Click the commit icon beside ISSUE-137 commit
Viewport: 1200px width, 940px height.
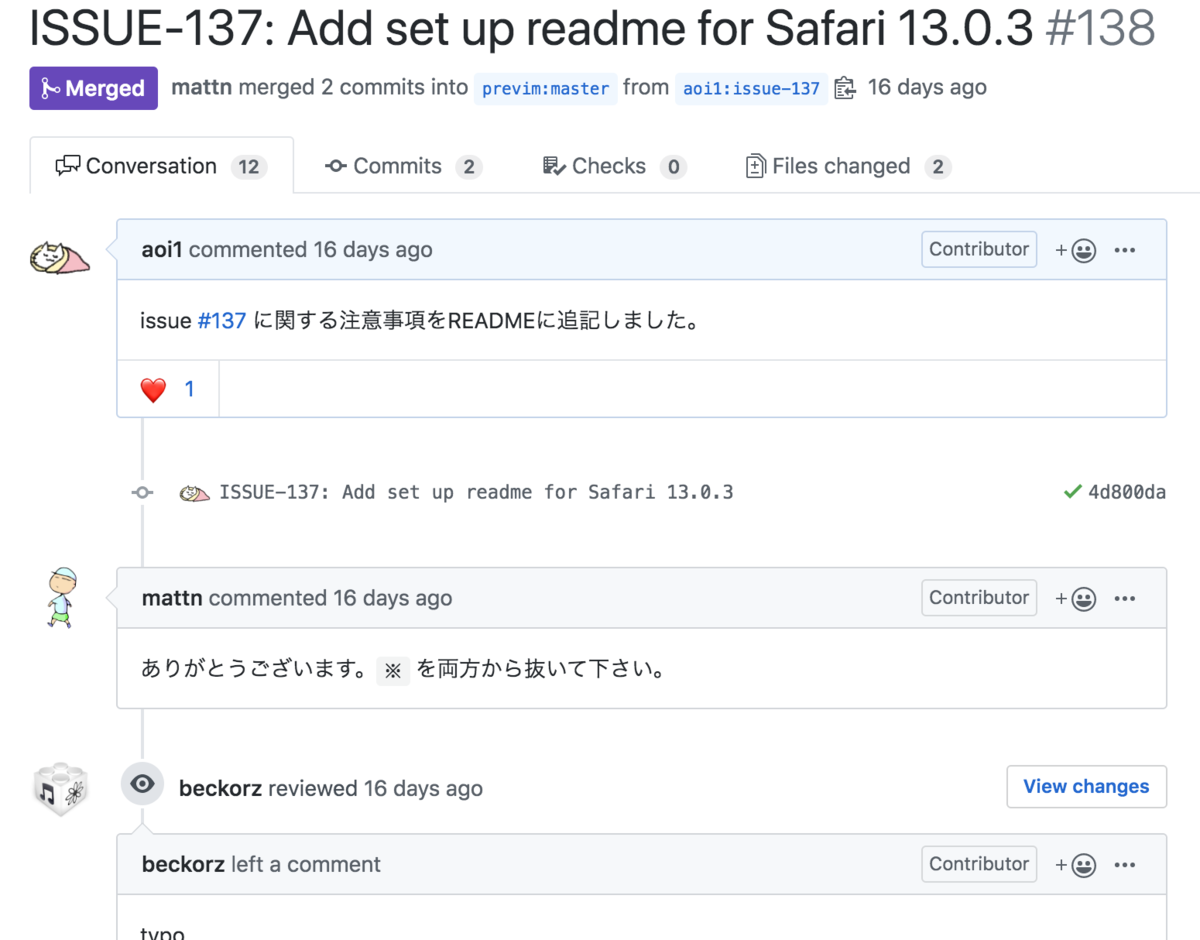click(x=141, y=492)
